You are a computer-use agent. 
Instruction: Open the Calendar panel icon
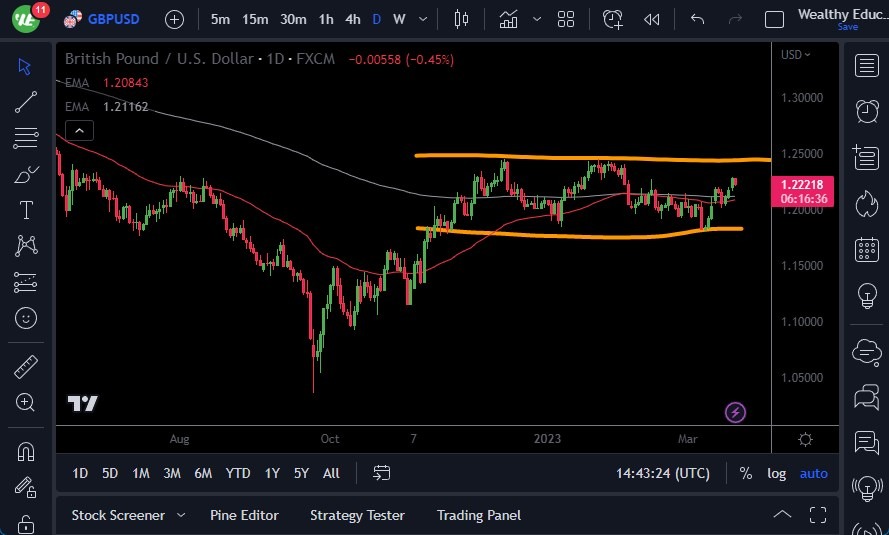point(866,250)
